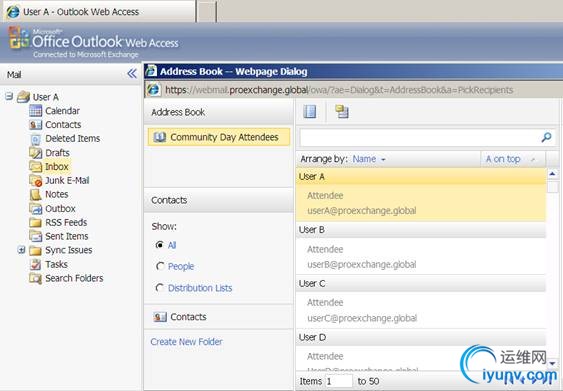Click the Create New Folder link

click(x=186, y=341)
